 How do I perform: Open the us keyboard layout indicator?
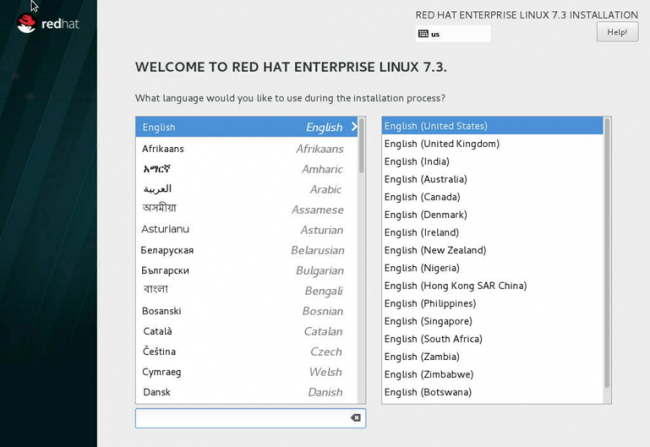[x=453, y=34]
